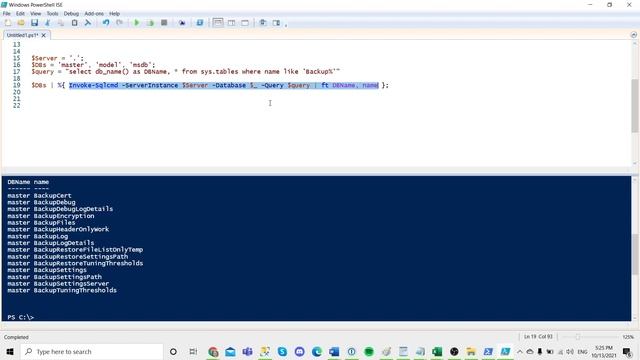640x360 pixels.
Task: Open Mail app from the taskbar
Action: tap(230, 351)
